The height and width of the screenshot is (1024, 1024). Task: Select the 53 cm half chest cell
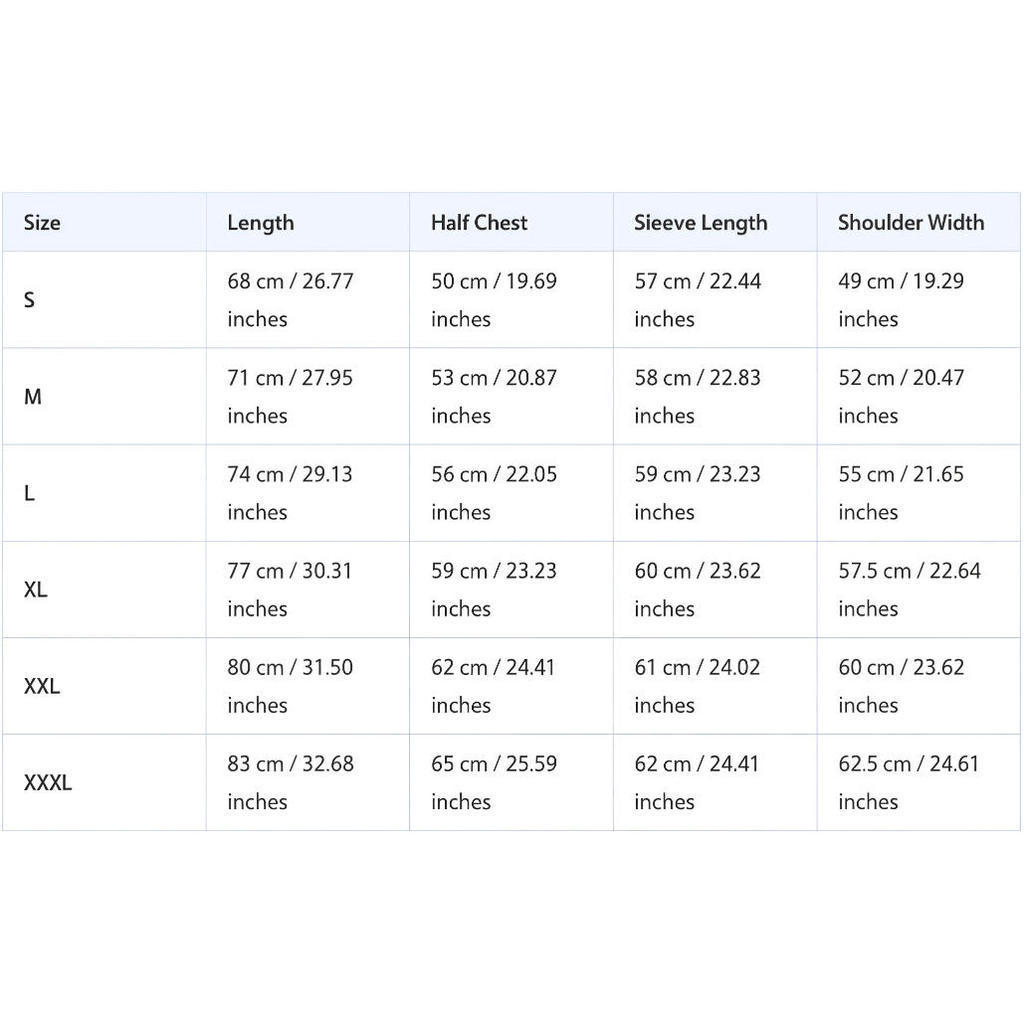511,396
